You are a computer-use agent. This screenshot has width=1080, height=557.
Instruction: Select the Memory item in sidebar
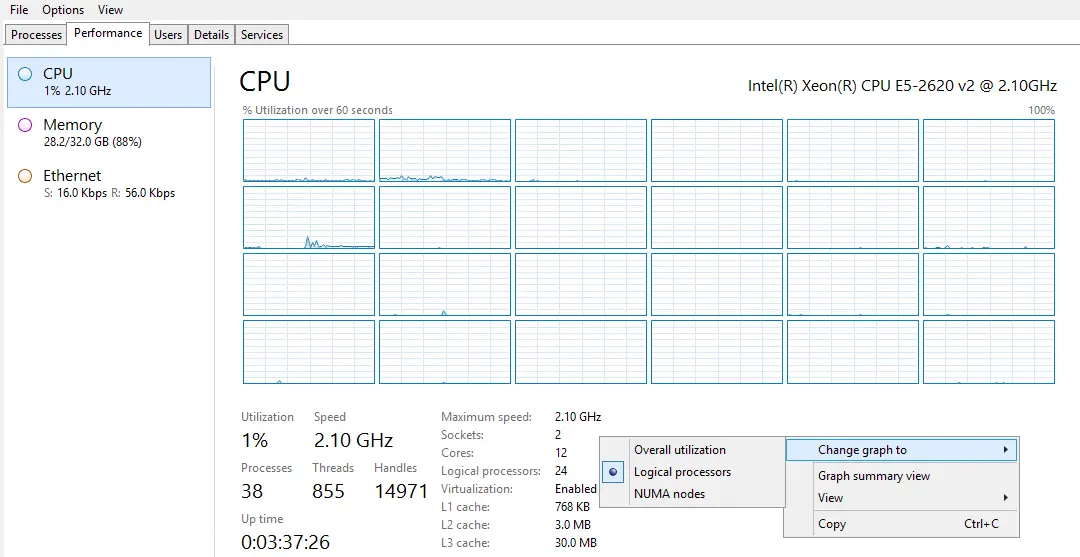click(x=109, y=133)
